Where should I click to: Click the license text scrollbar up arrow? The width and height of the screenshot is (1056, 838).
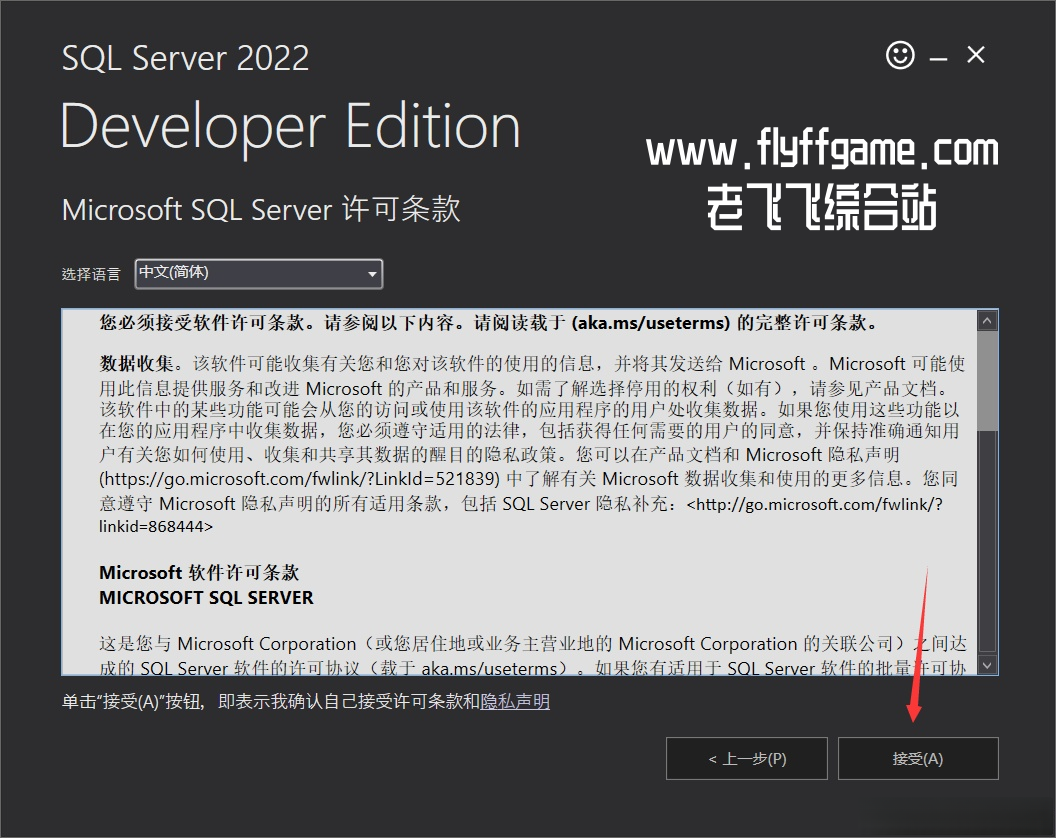pos(987,321)
